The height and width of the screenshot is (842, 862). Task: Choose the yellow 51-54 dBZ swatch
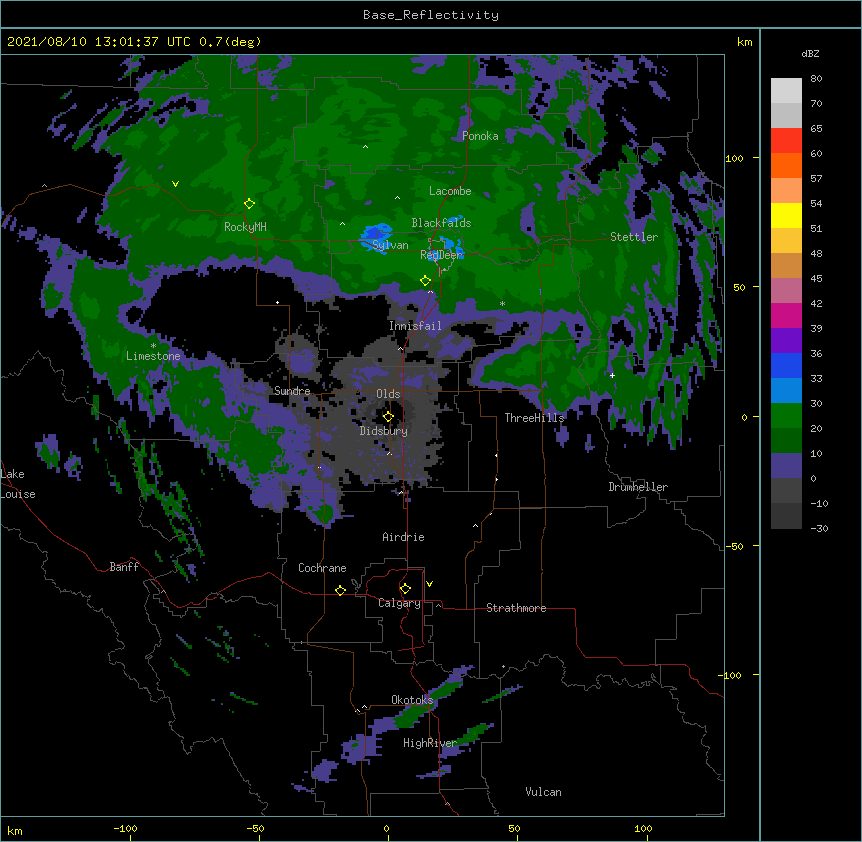(x=786, y=215)
